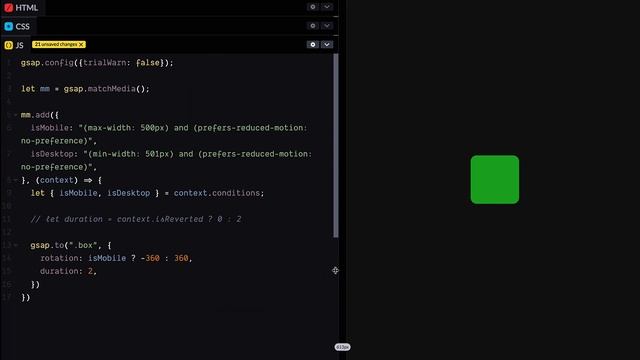The height and width of the screenshot is (360, 640).
Task: Click 'rotation:' property in gsap.to
Action: pos(62,258)
